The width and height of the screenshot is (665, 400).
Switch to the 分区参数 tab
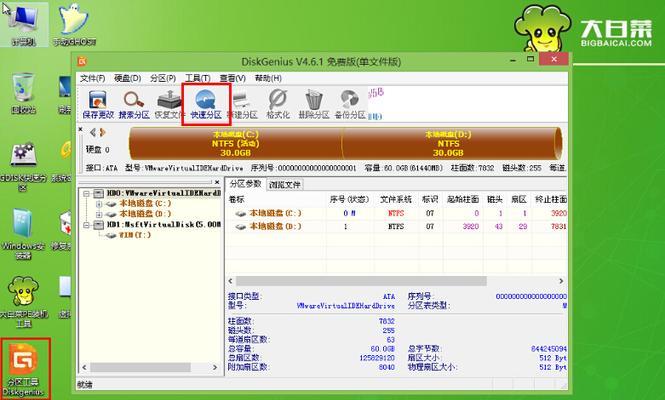246,184
